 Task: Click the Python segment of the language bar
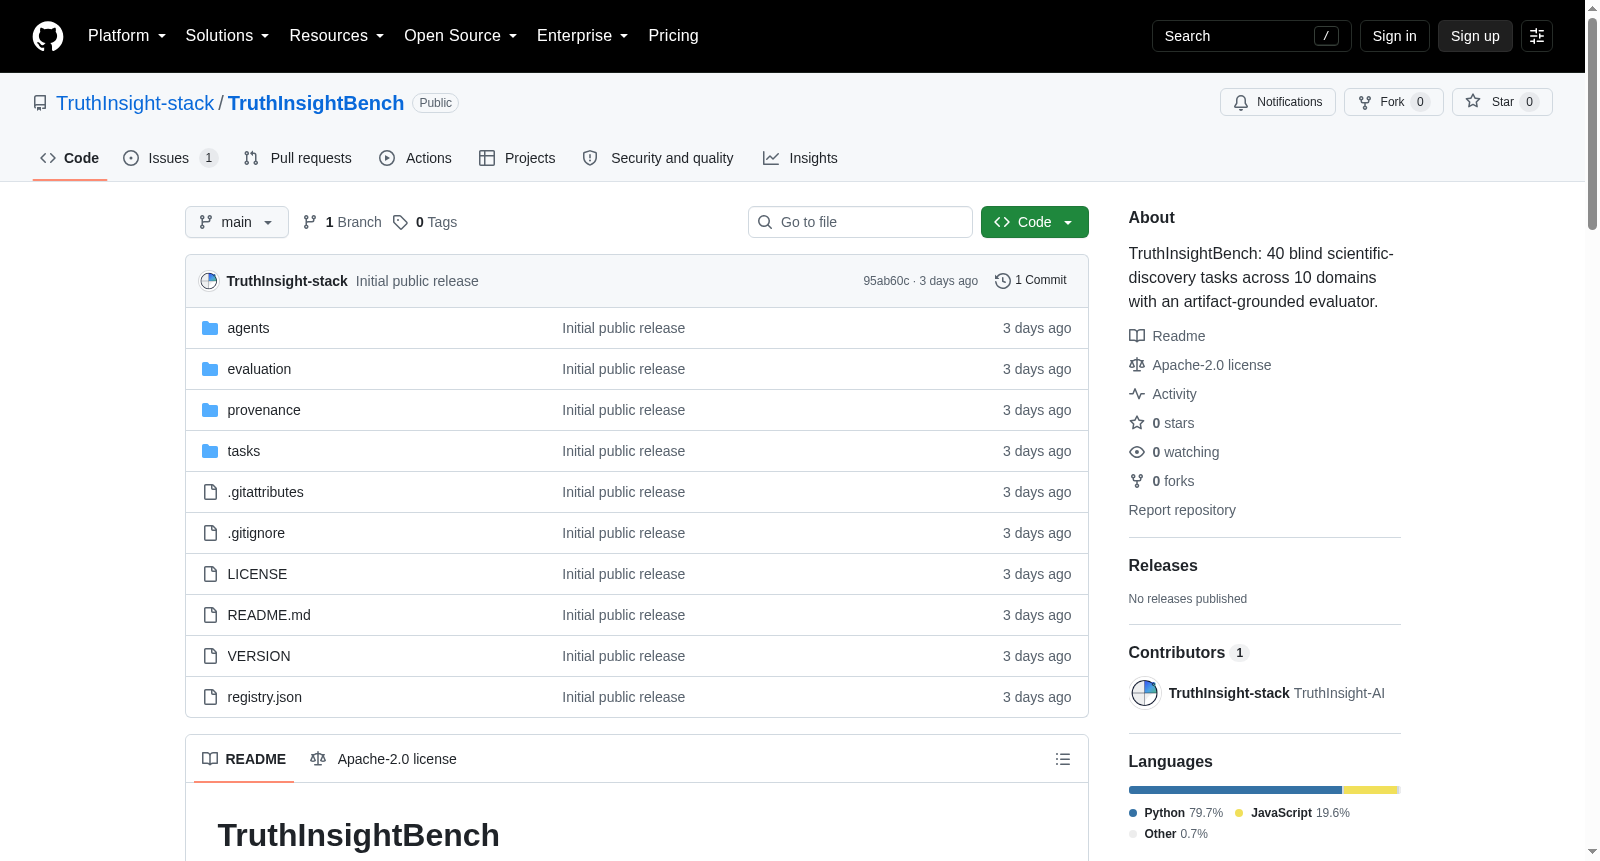click(x=1235, y=790)
